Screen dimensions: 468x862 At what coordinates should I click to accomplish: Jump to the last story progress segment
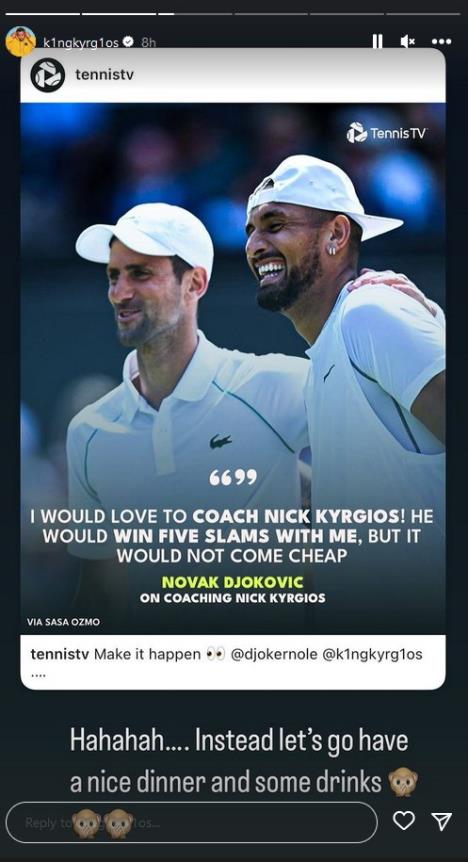(423, 13)
